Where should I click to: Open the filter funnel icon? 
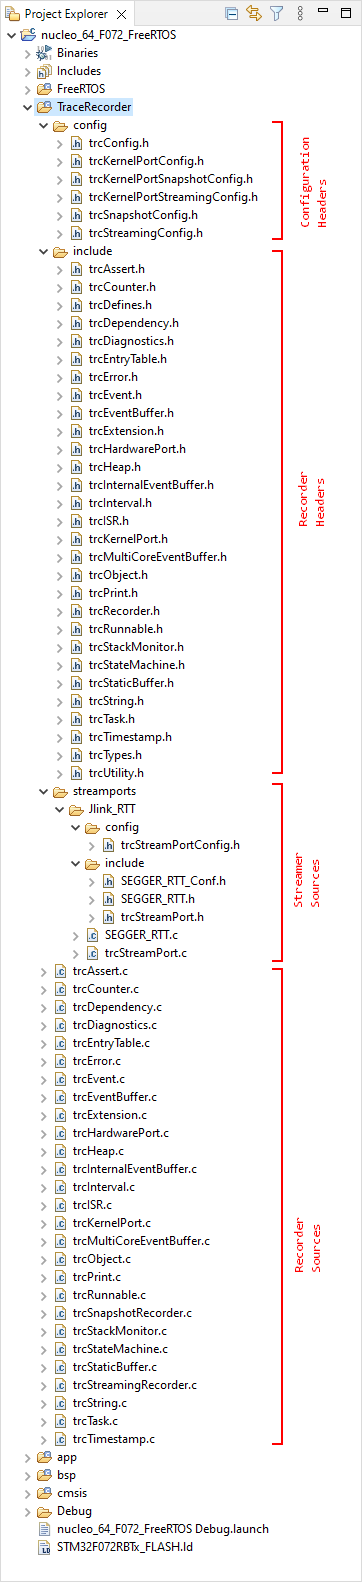tap(277, 13)
